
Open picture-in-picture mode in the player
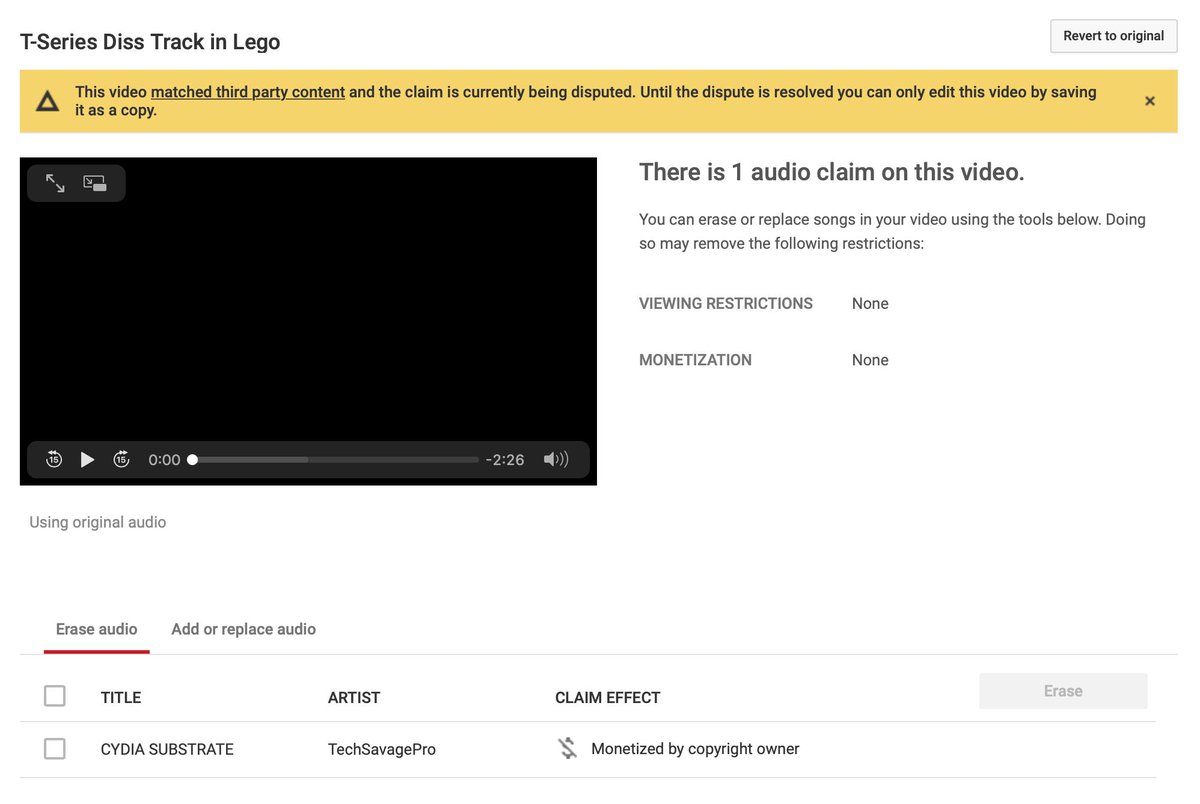[x=95, y=183]
